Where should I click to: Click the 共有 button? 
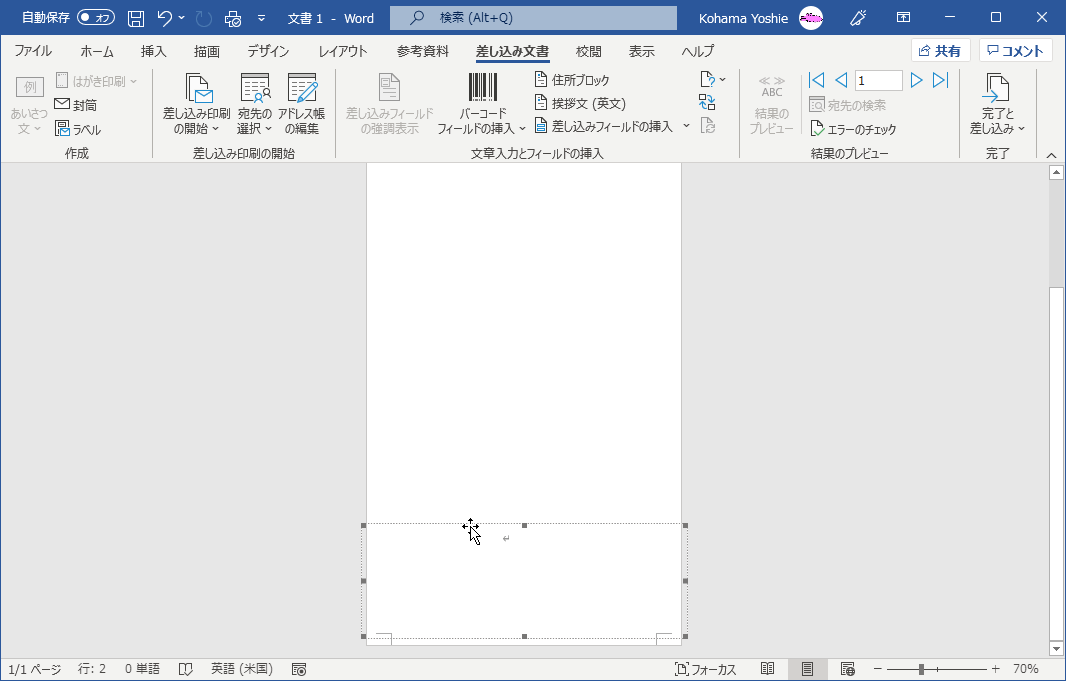(x=940, y=51)
